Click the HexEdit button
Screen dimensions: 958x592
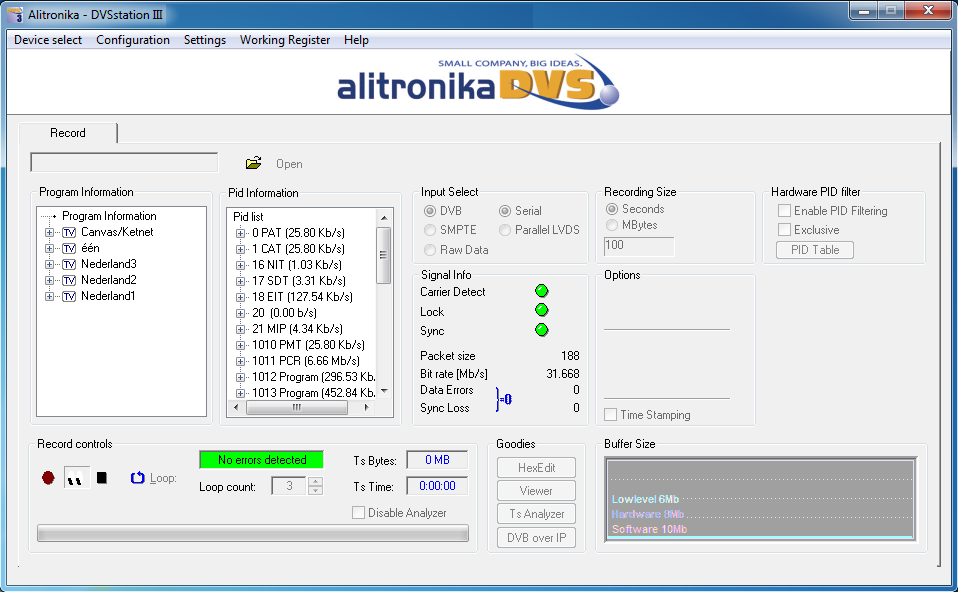tap(536, 468)
